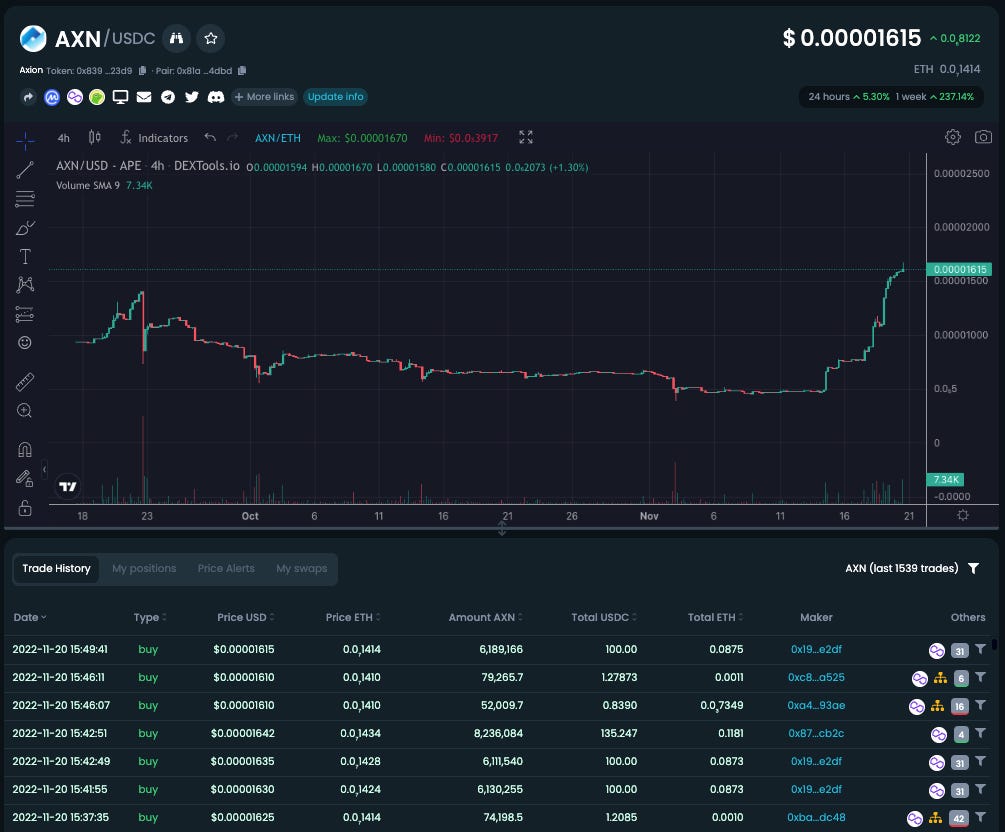Select the zoom in tool
This screenshot has height=832, width=1005.
25,411
